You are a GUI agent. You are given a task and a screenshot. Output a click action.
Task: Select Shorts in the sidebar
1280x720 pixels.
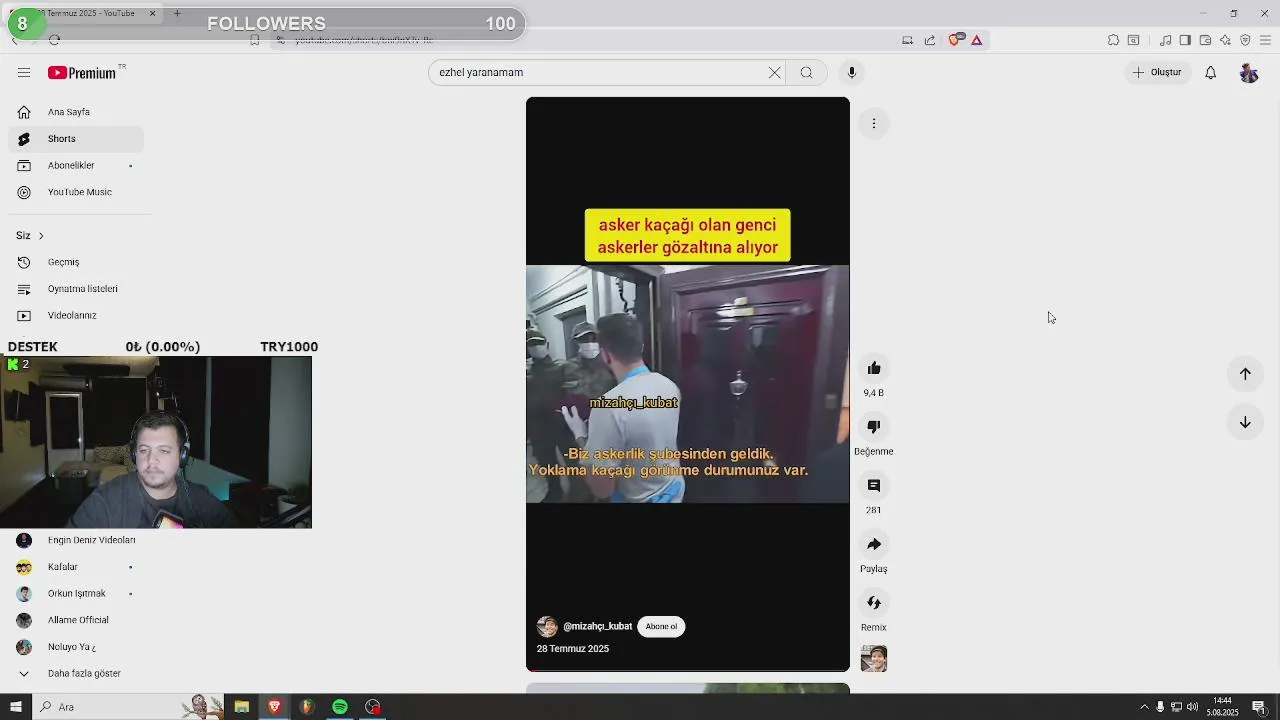[x=75, y=139]
